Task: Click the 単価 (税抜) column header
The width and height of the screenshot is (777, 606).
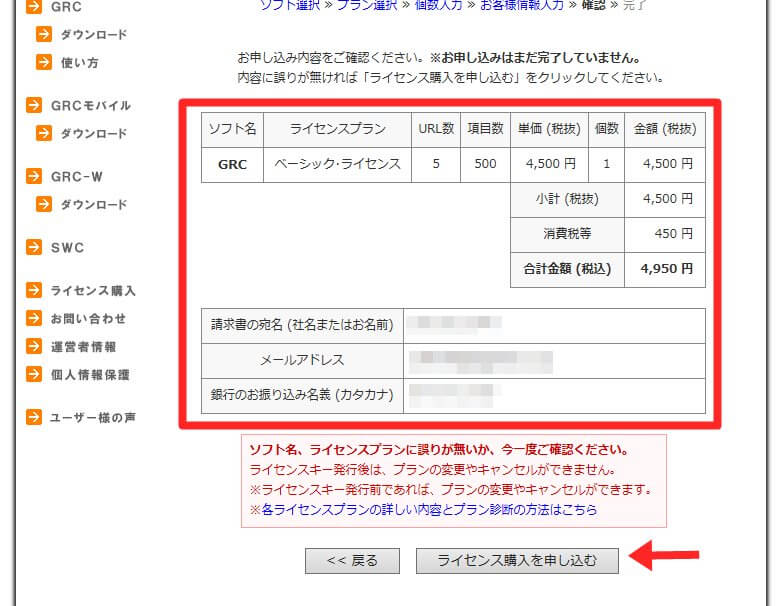Action: point(550,129)
